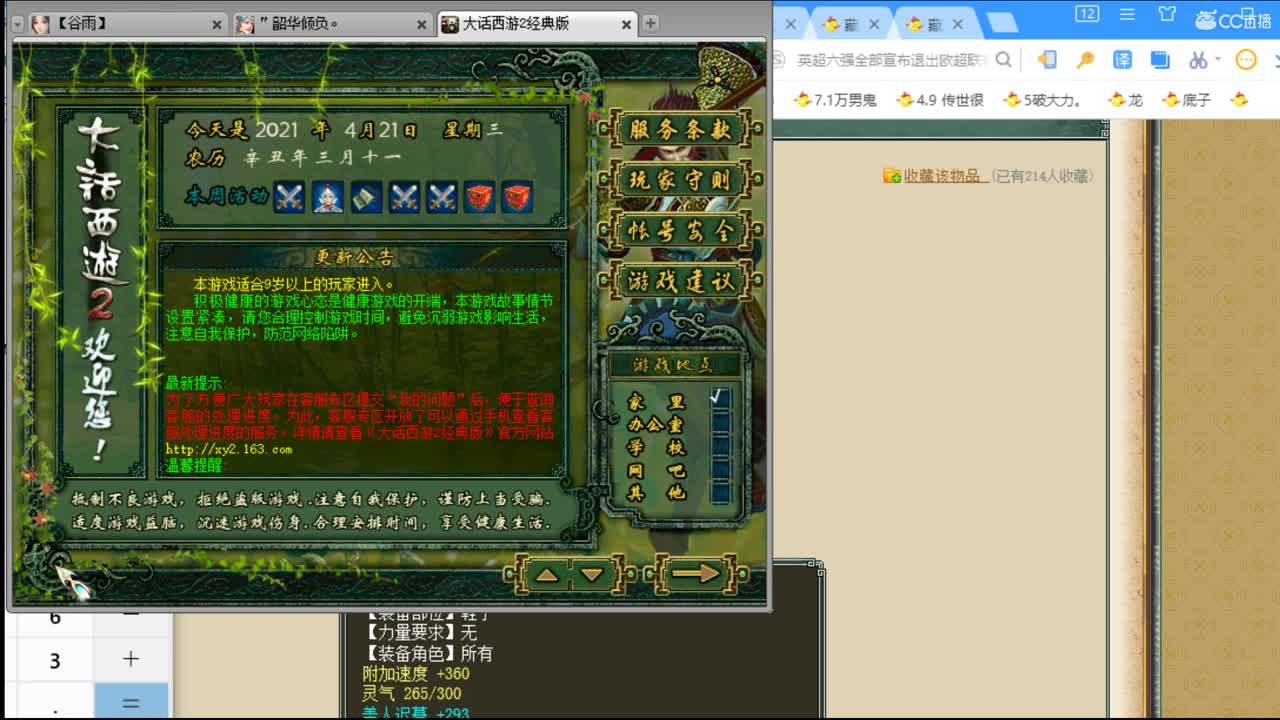Open the 服务条款 button

(x=680, y=129)
